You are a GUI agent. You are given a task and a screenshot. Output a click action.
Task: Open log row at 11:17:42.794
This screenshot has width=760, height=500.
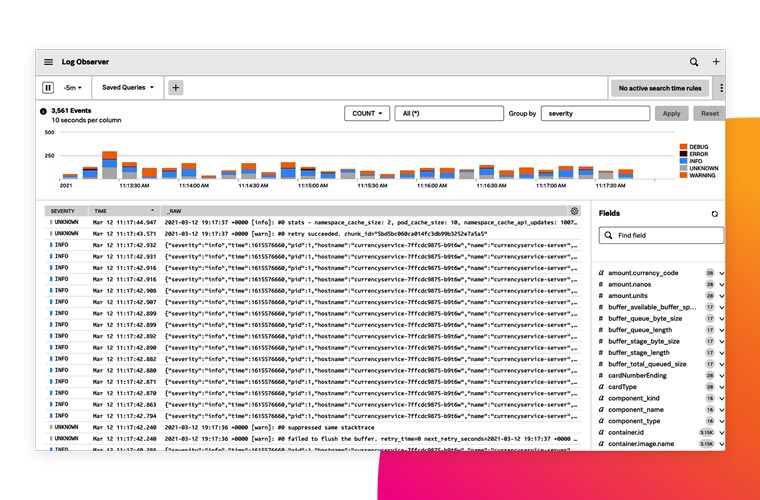click(x=313, y=416)
